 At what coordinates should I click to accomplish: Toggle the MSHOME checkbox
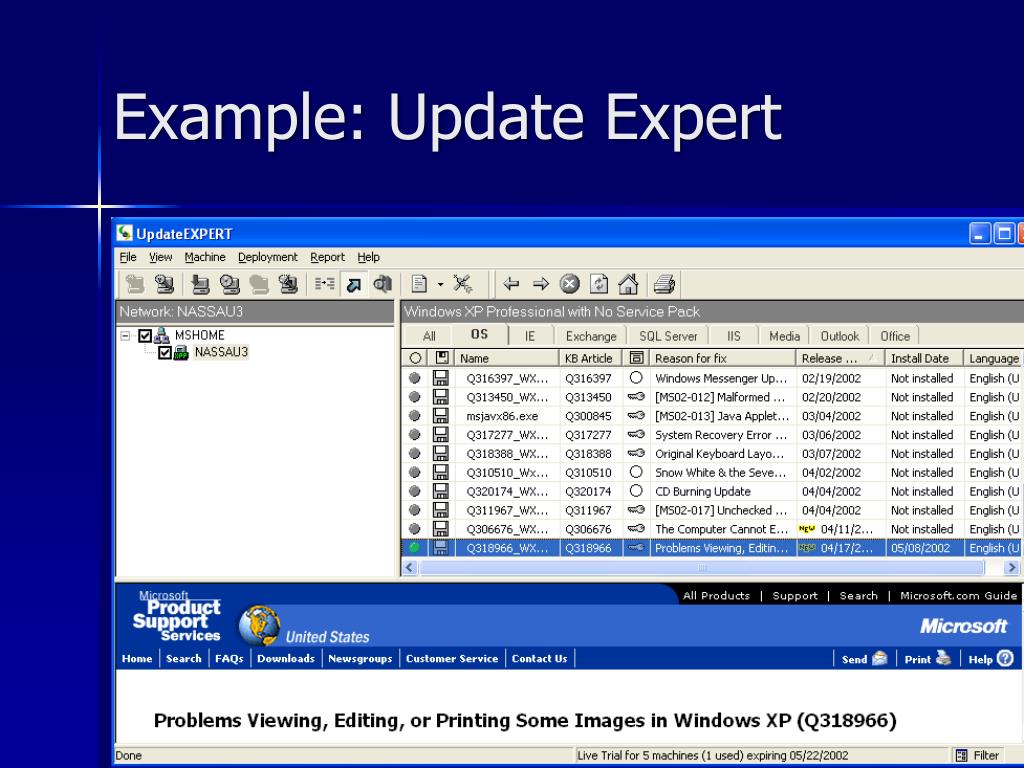tap(145, 336)
